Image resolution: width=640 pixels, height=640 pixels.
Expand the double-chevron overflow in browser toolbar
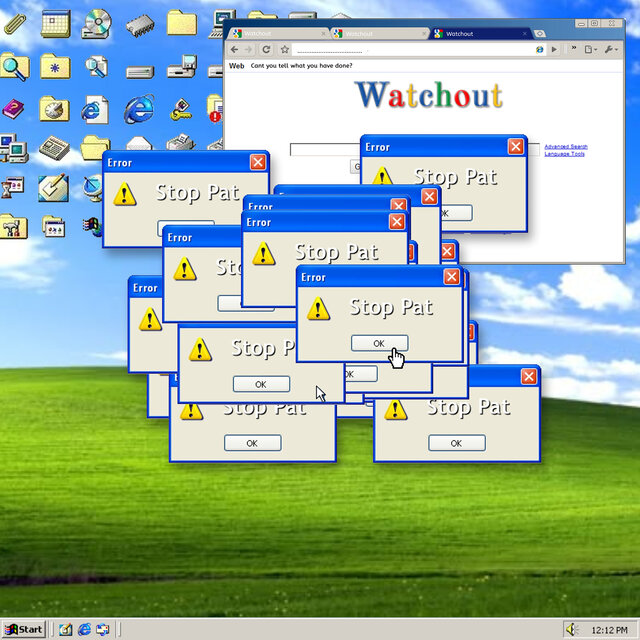[574, 49]
